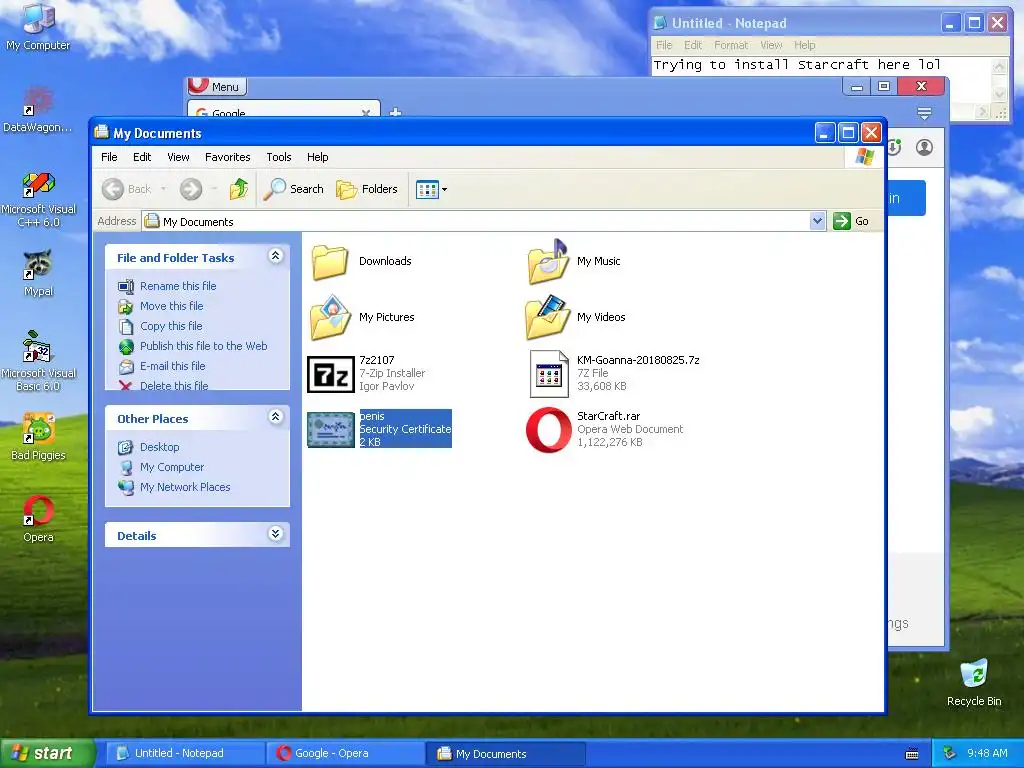
Task: Switch to Untitled - Notepad taskbar button
Action: (183, 754)
